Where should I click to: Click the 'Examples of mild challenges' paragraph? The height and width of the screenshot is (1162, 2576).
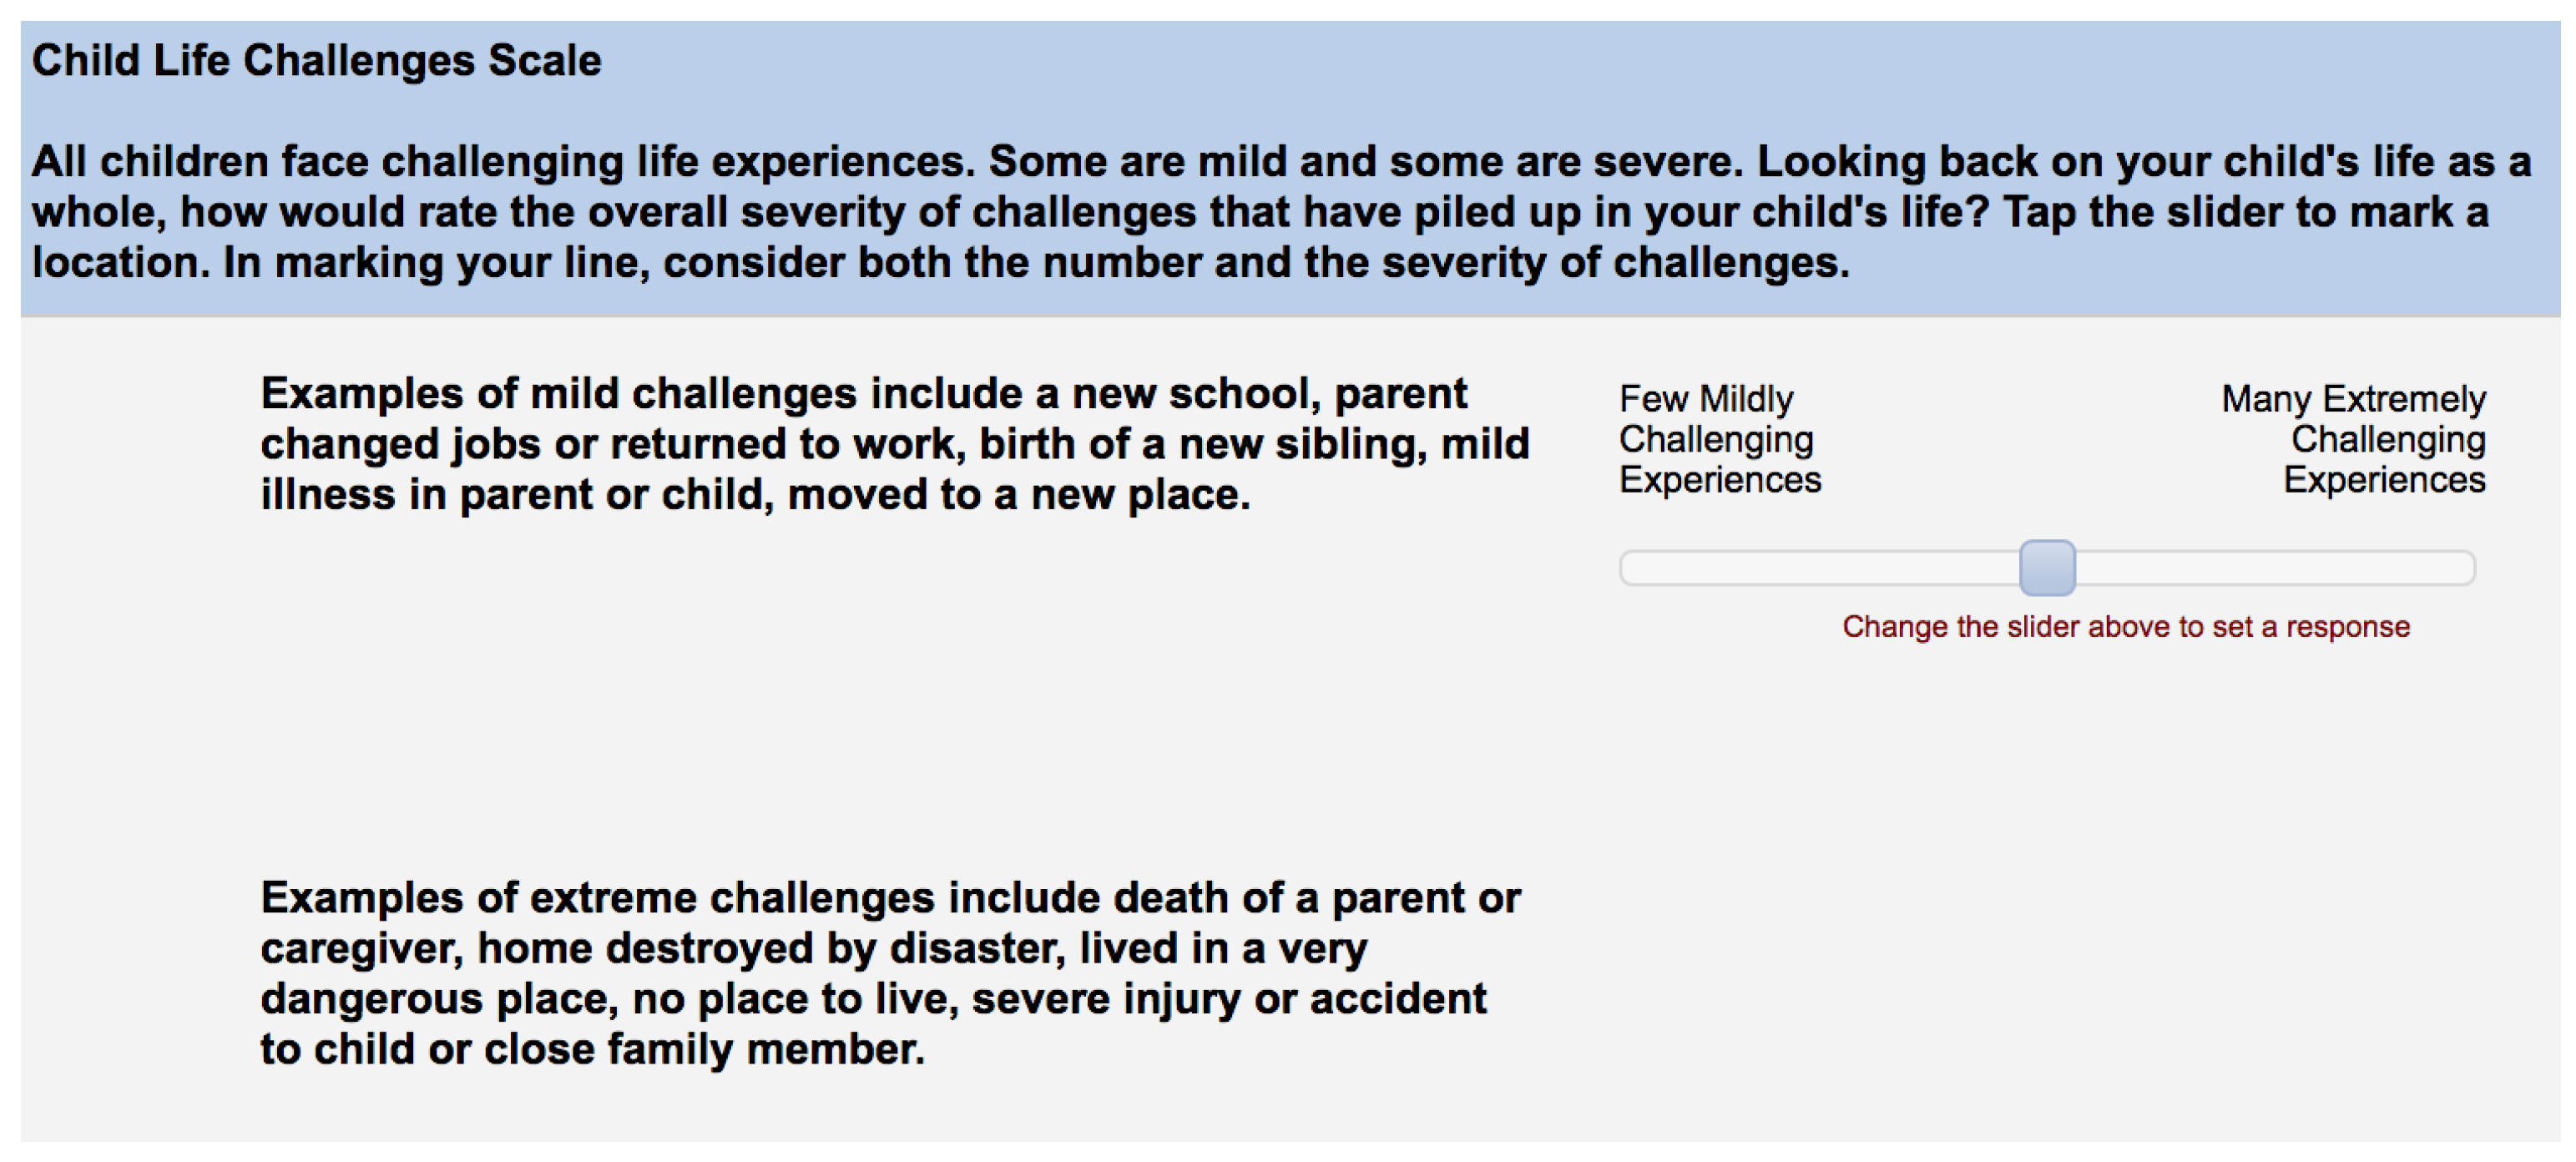point(894,444)
